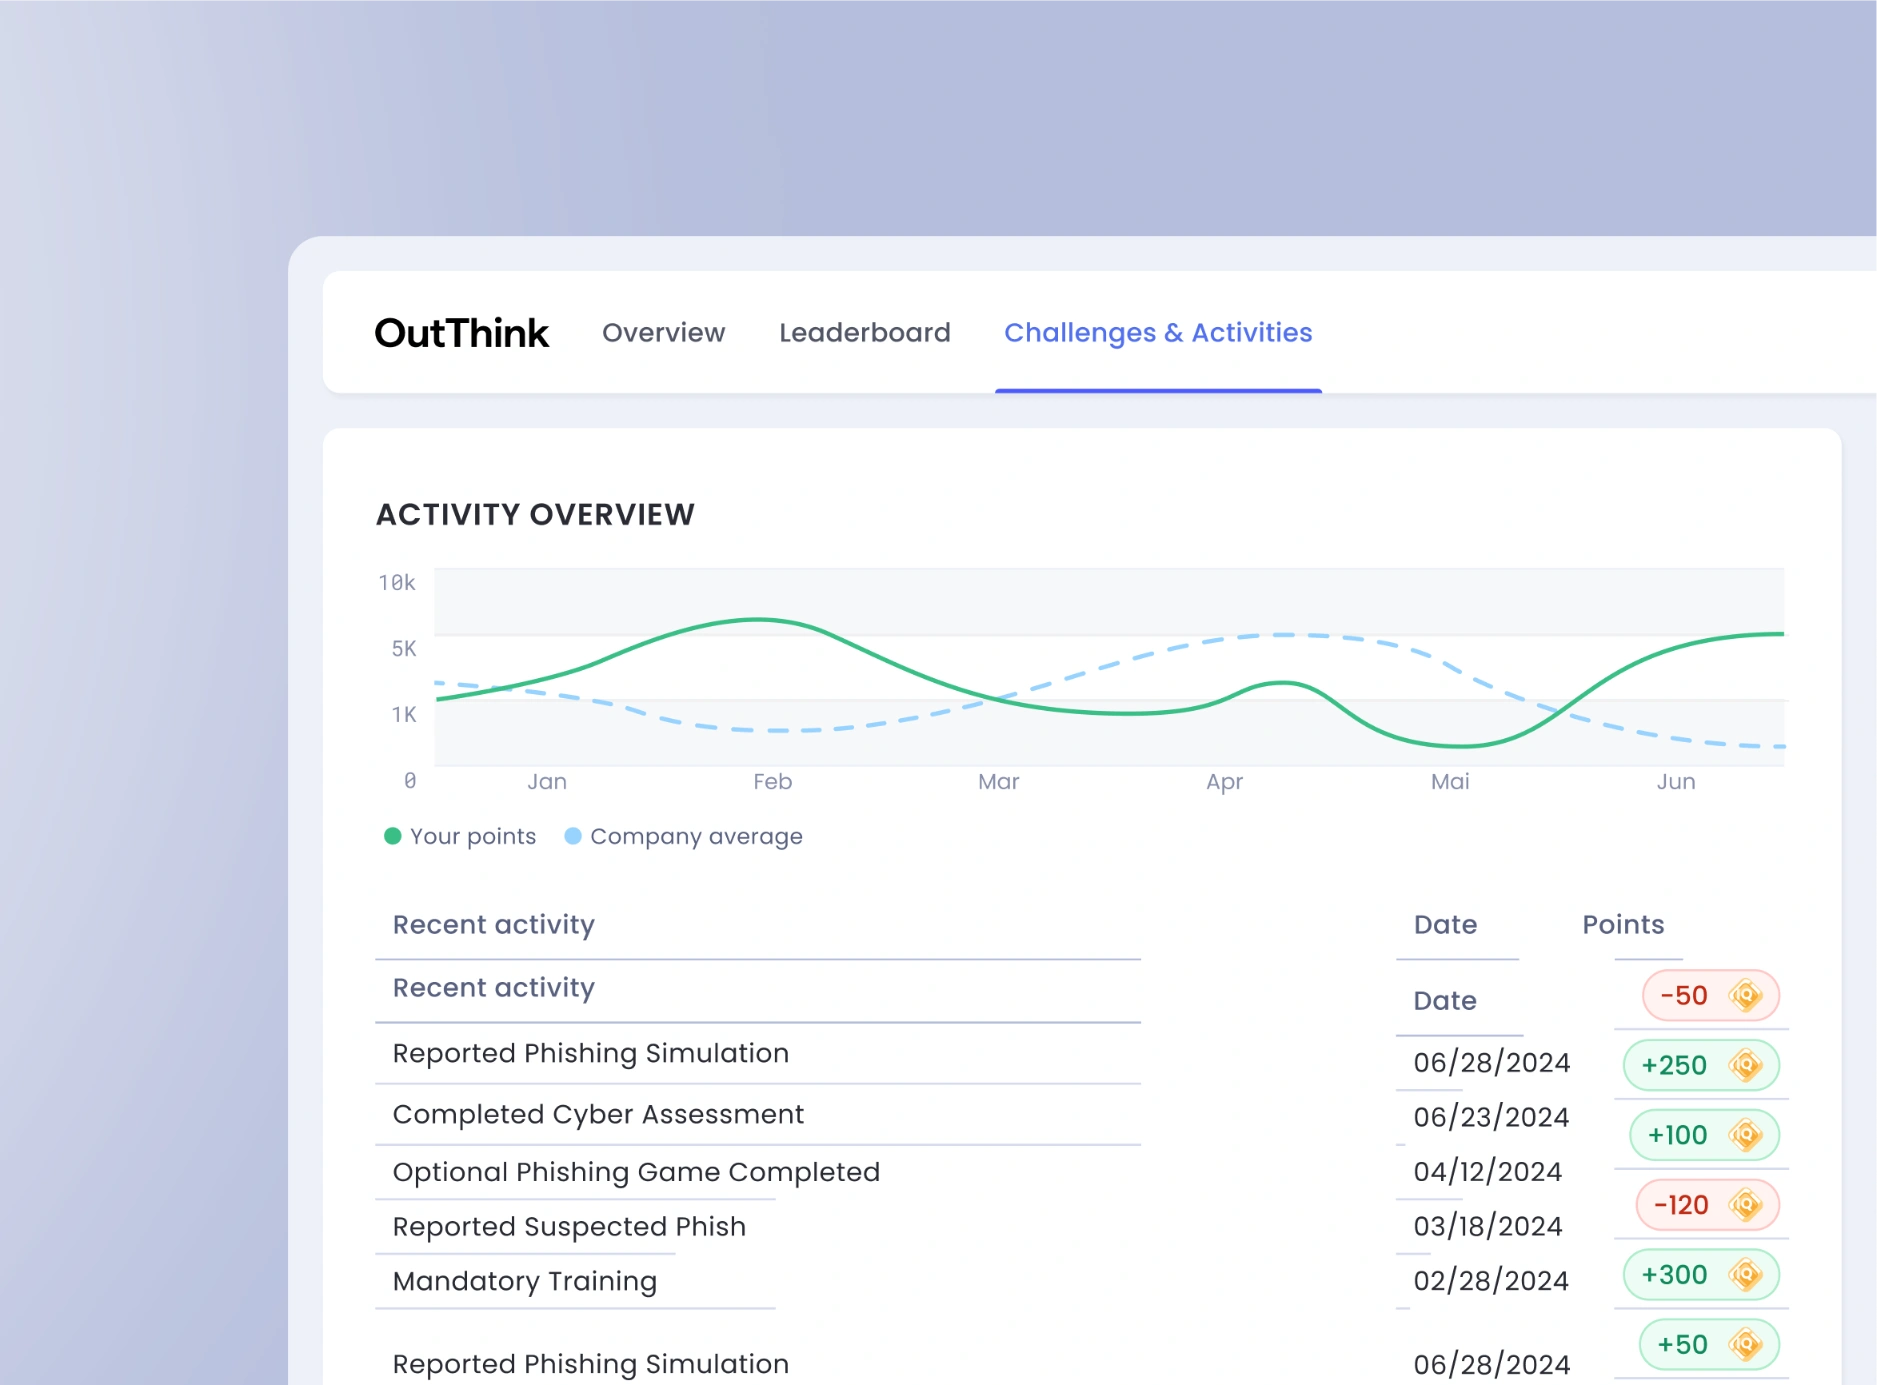Select the 'Completed Cyber Assessment' activity
The image size is (1877, 1385).
pos(598,1114)
